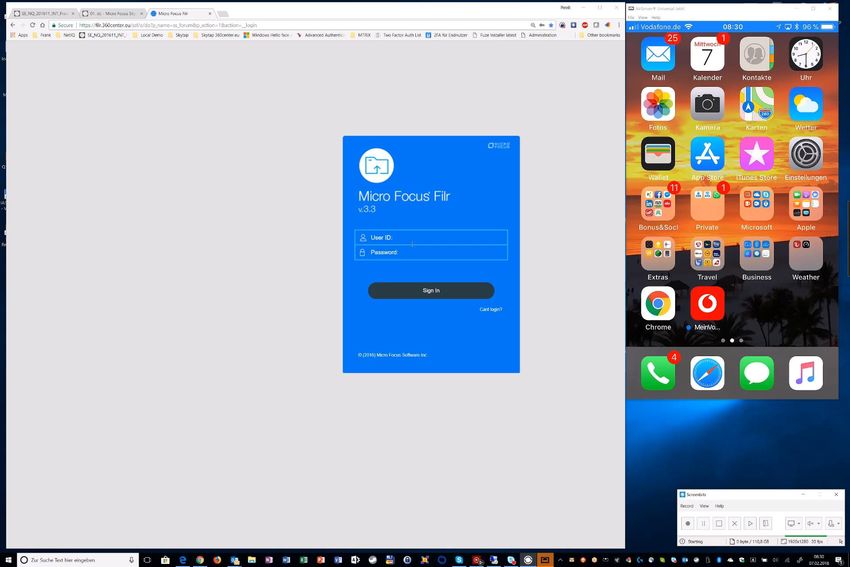
Task: Open the Wetter app icon
Action: click(806, 104)
